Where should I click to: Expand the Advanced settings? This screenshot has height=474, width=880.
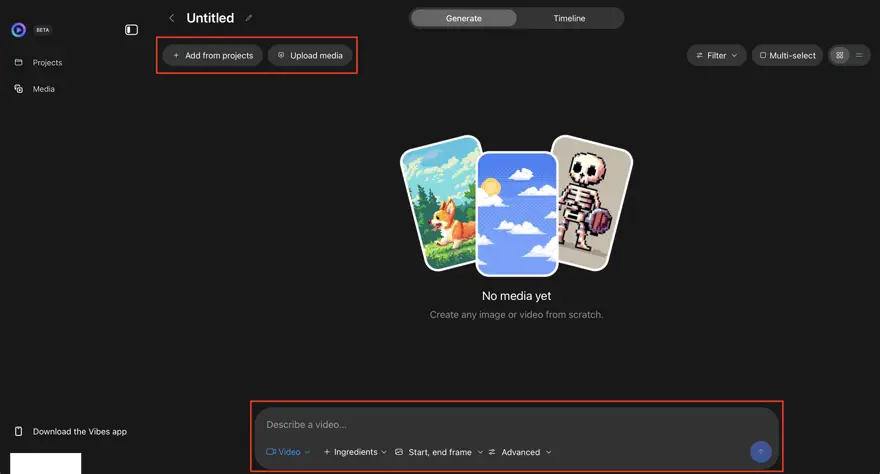(520, 452)
